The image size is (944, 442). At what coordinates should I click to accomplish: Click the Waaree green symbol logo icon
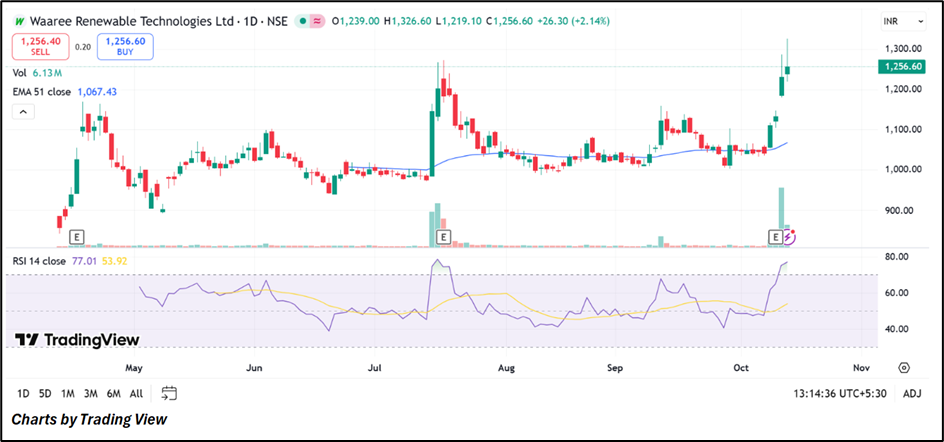click(20, 22)
